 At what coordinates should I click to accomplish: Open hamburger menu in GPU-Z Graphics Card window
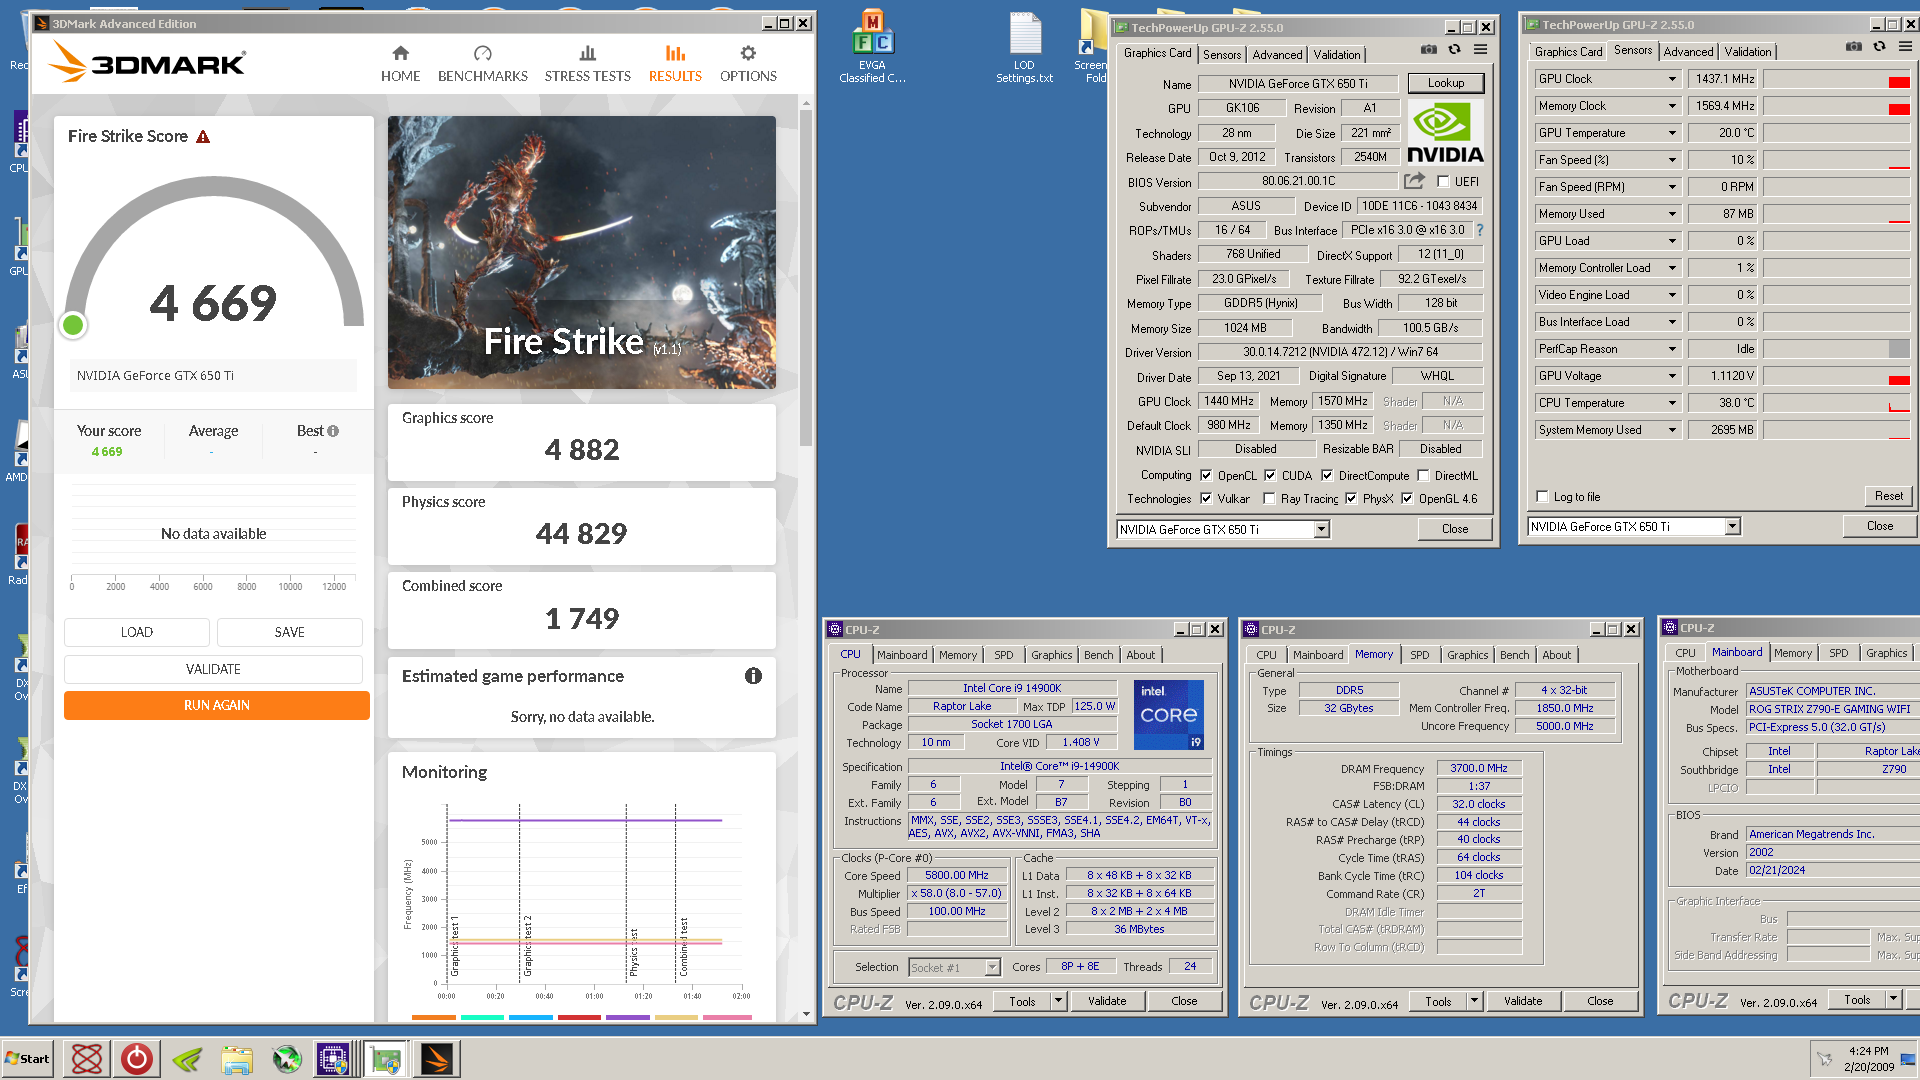(x=1480, y=49)
